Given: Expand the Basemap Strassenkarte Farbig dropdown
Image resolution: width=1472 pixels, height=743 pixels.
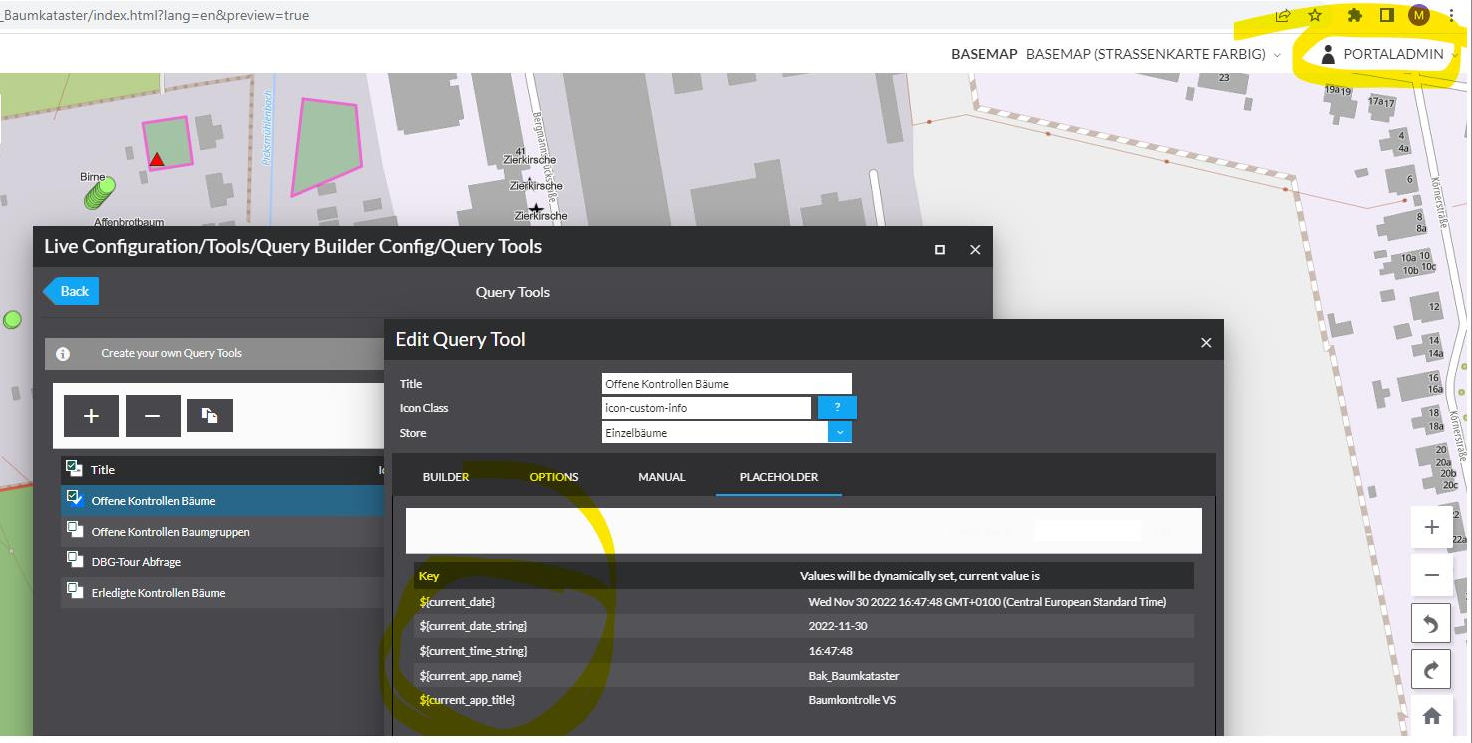Looking at the screenshot, I should pyautogui.click(x=1277, y=55).
